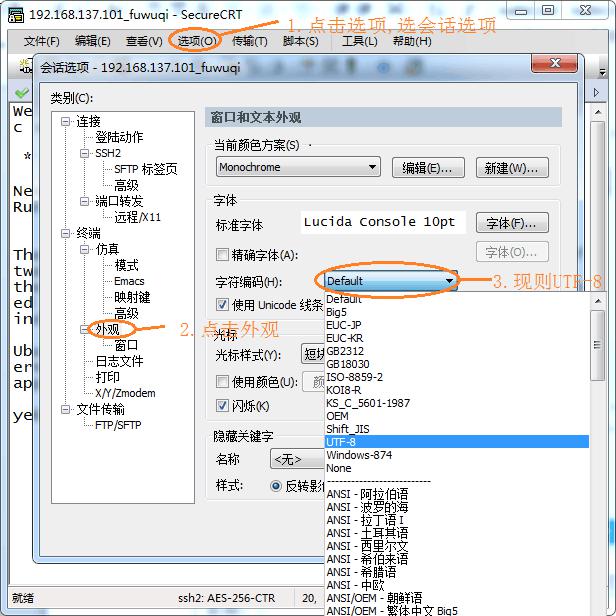Close the 会话选项 dialog
The height and width of the screenshot is (616, 616).
(554, 63)
